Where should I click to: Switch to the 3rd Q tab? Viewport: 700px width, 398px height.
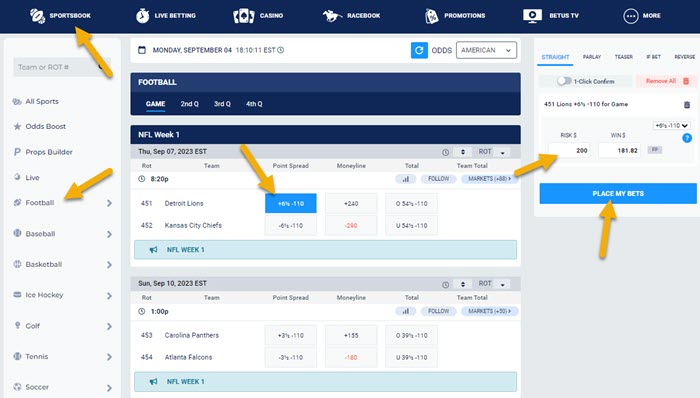(222, 104)
